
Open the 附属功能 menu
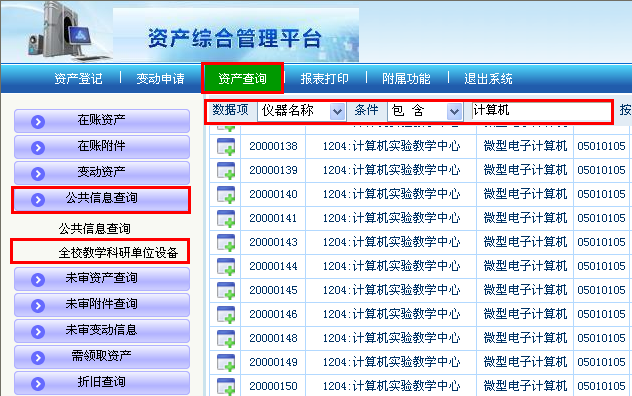[406, 79]
